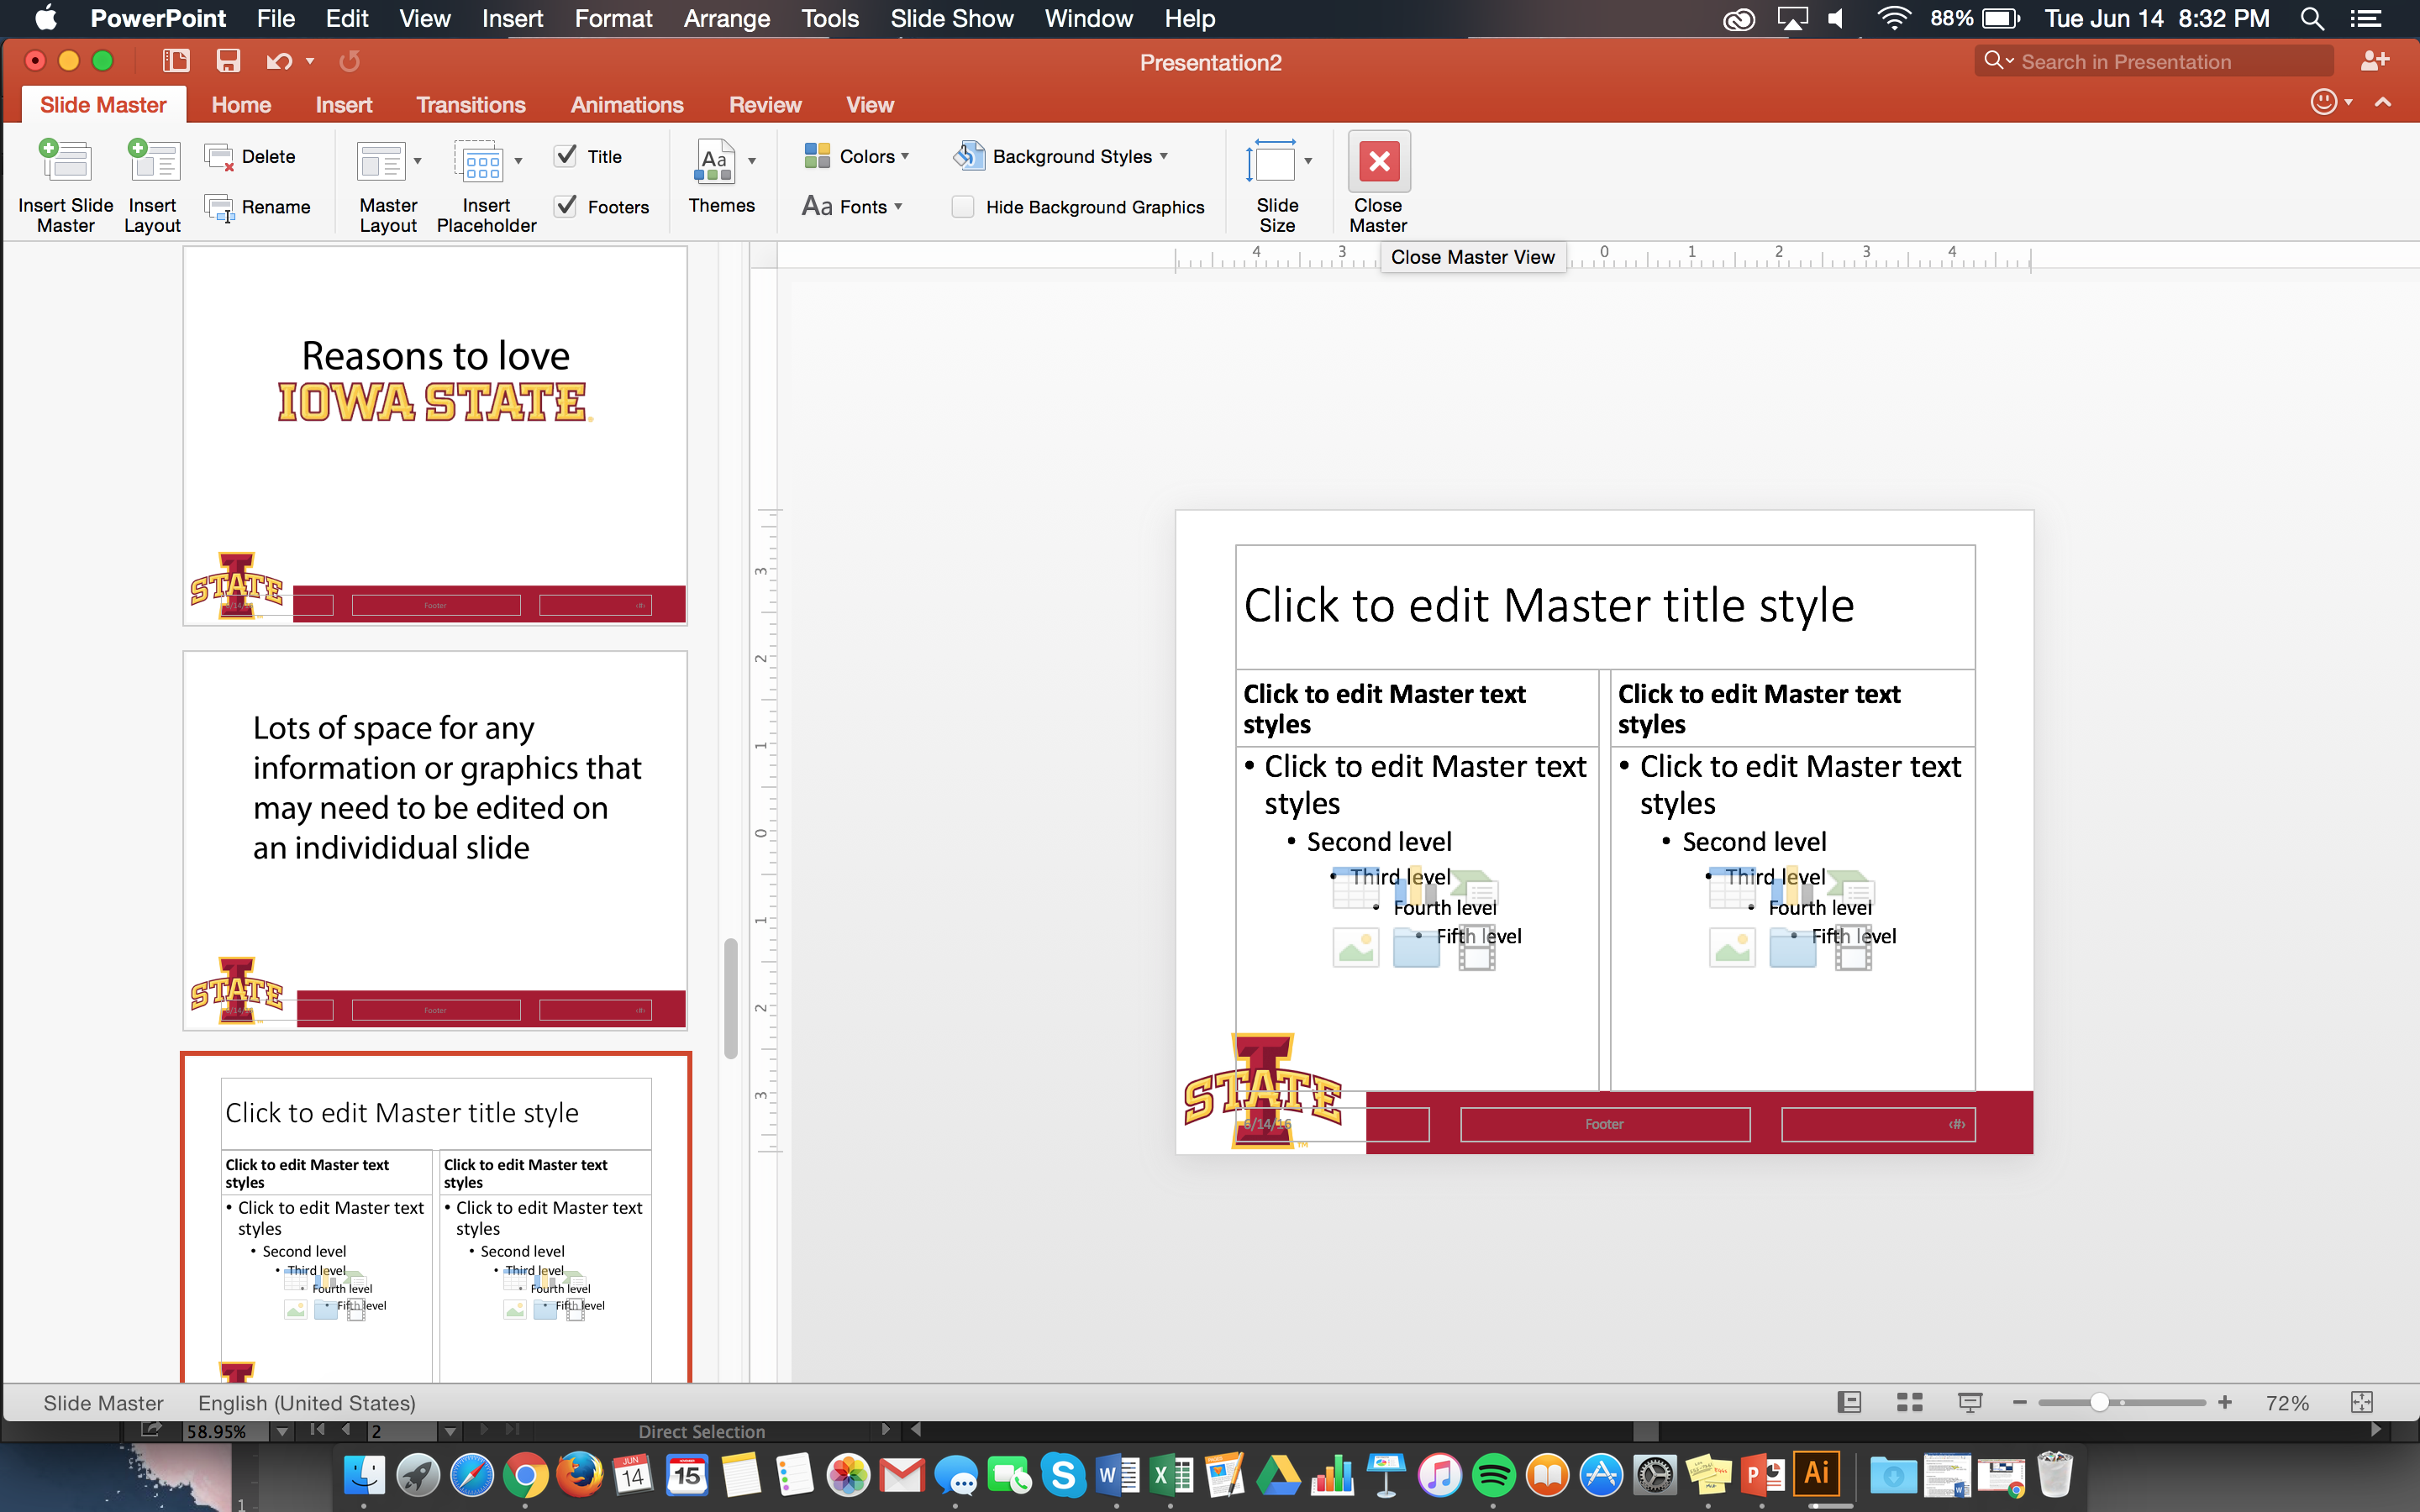Click the Spotify icon in the Dock
The height and width of the screenshot is (1512, 2420).
pyautogui.click(x=1493, y=1478)
